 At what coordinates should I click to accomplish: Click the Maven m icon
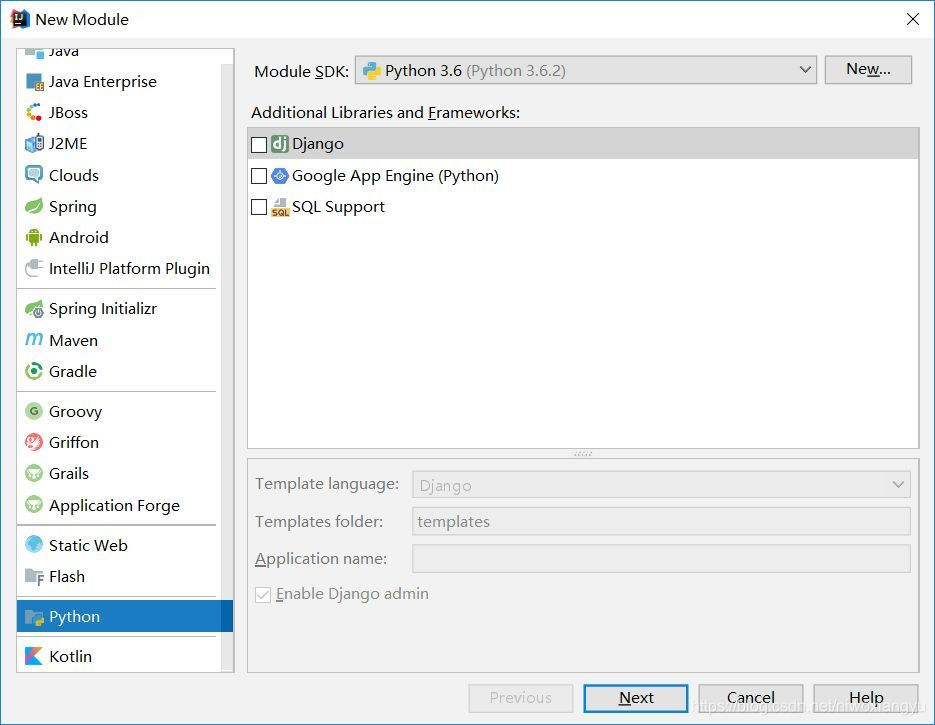click(34, 340)
